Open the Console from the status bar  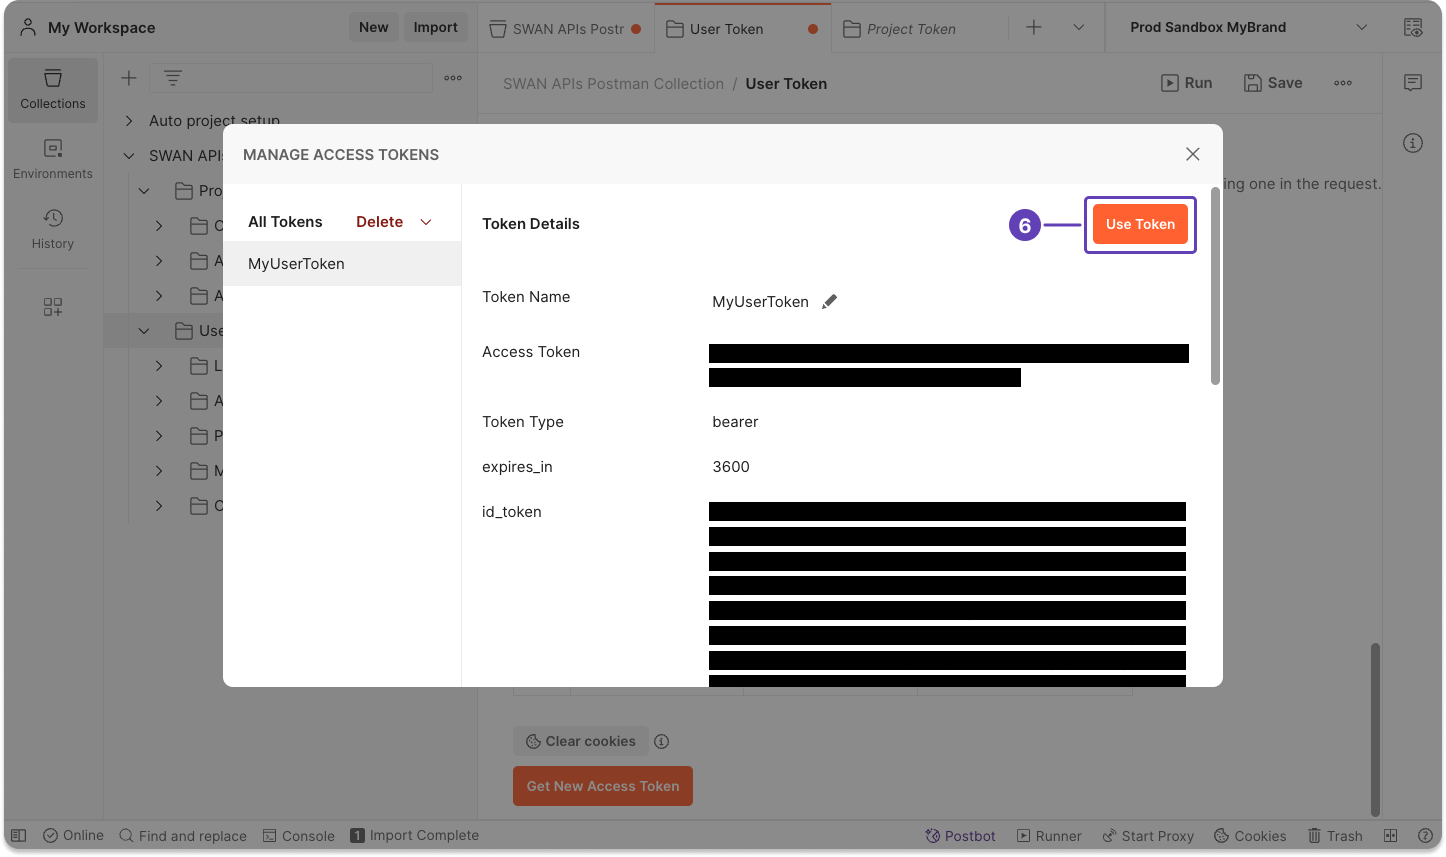[x=298, y=835]
